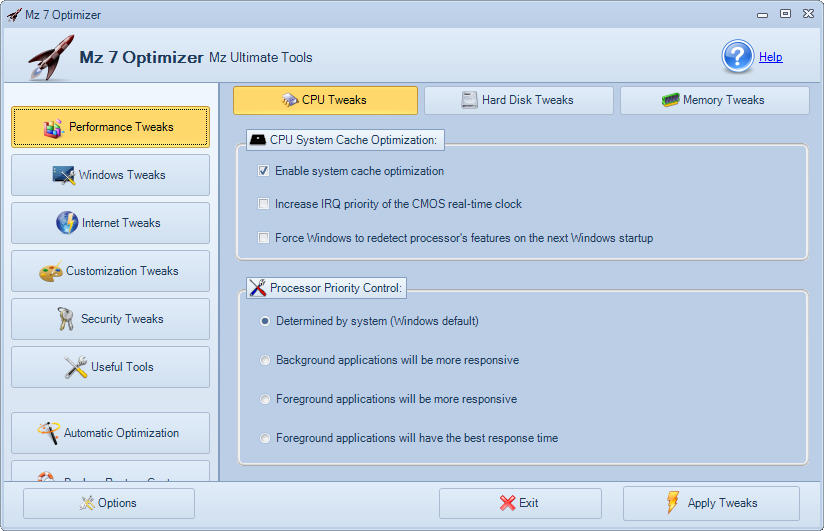Image resolution: width=824 pixels, height=531 pixels.
Task: Open the Help link
Action: pos(770,57)
